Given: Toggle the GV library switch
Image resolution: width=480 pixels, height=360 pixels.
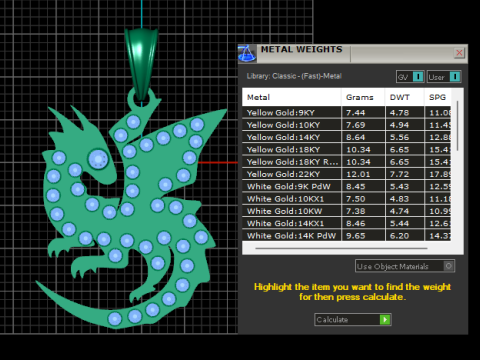Looking at the screenshot, I should click(x=410, y=77).
